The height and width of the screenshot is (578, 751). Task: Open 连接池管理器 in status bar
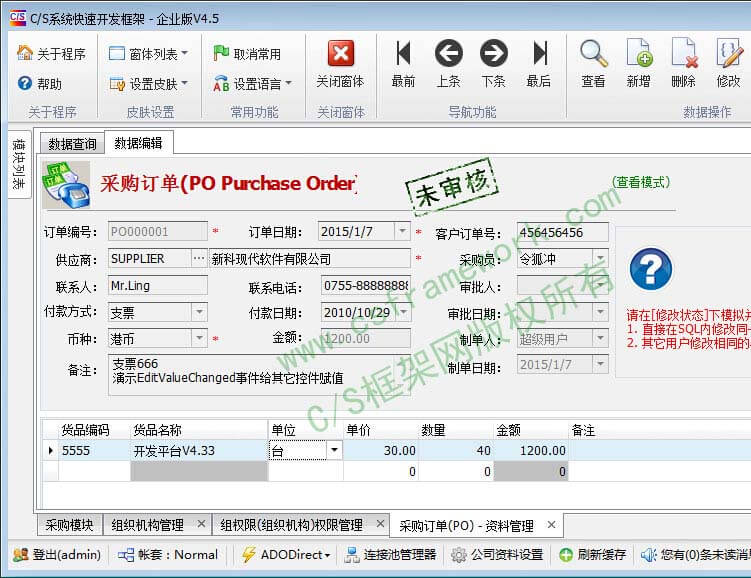(x=390, y=554)
